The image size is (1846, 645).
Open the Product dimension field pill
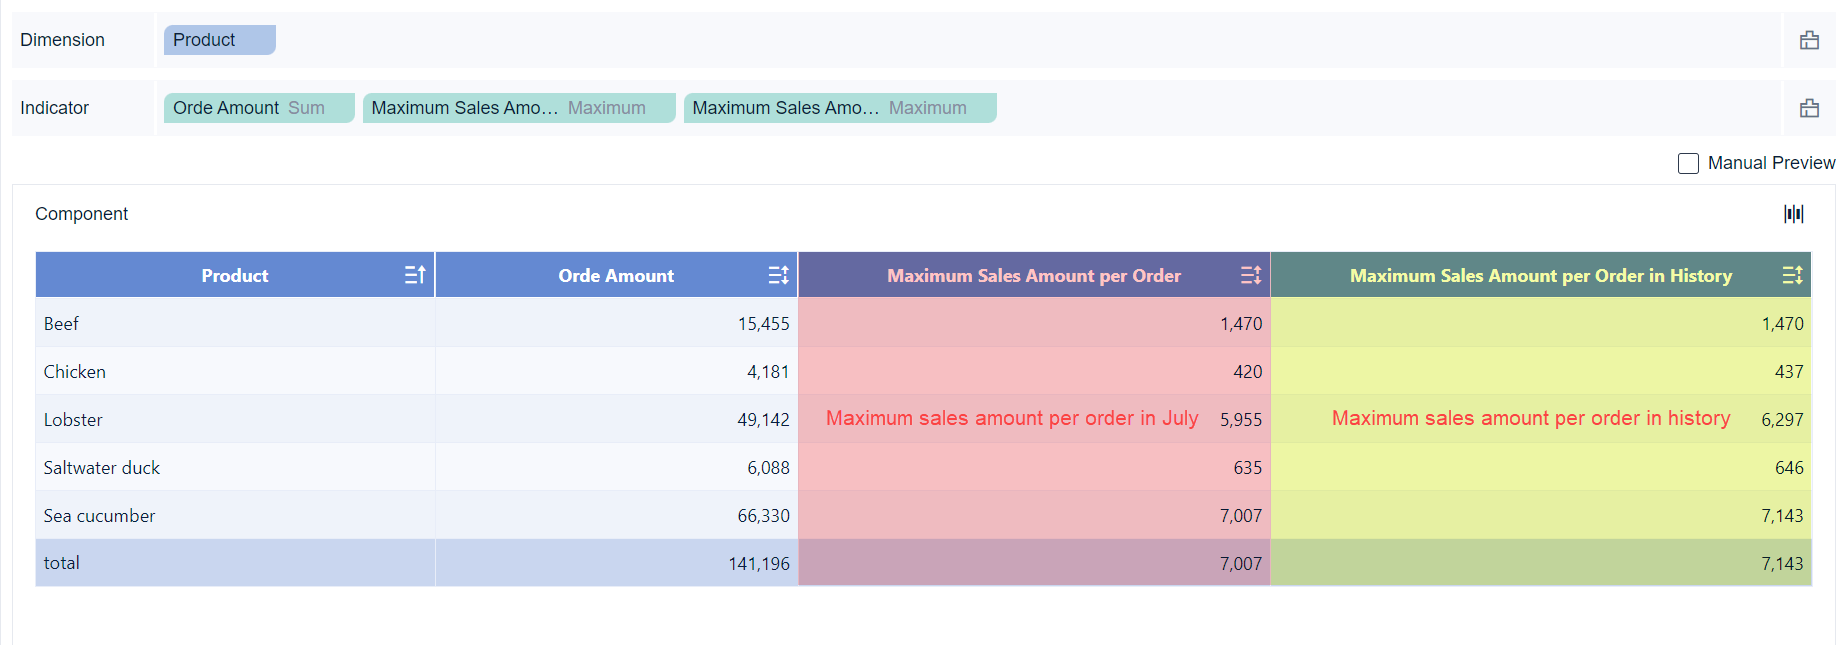[219, 40]
